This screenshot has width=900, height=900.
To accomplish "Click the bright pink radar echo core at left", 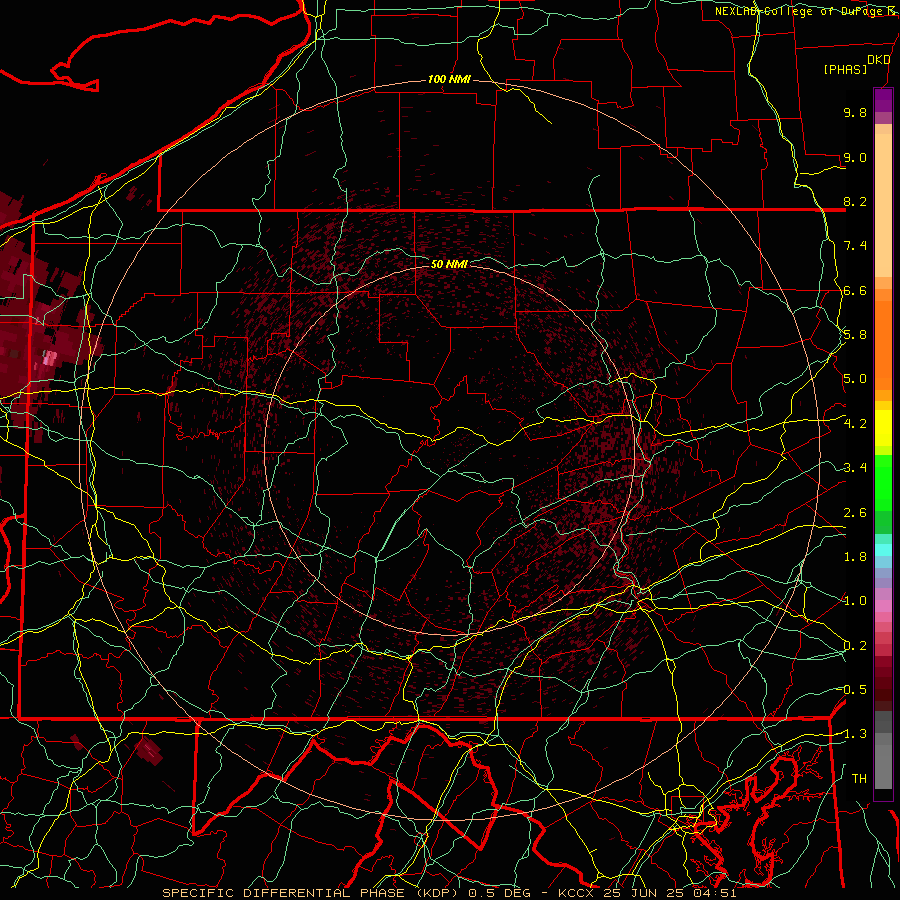I will point(49,359).
